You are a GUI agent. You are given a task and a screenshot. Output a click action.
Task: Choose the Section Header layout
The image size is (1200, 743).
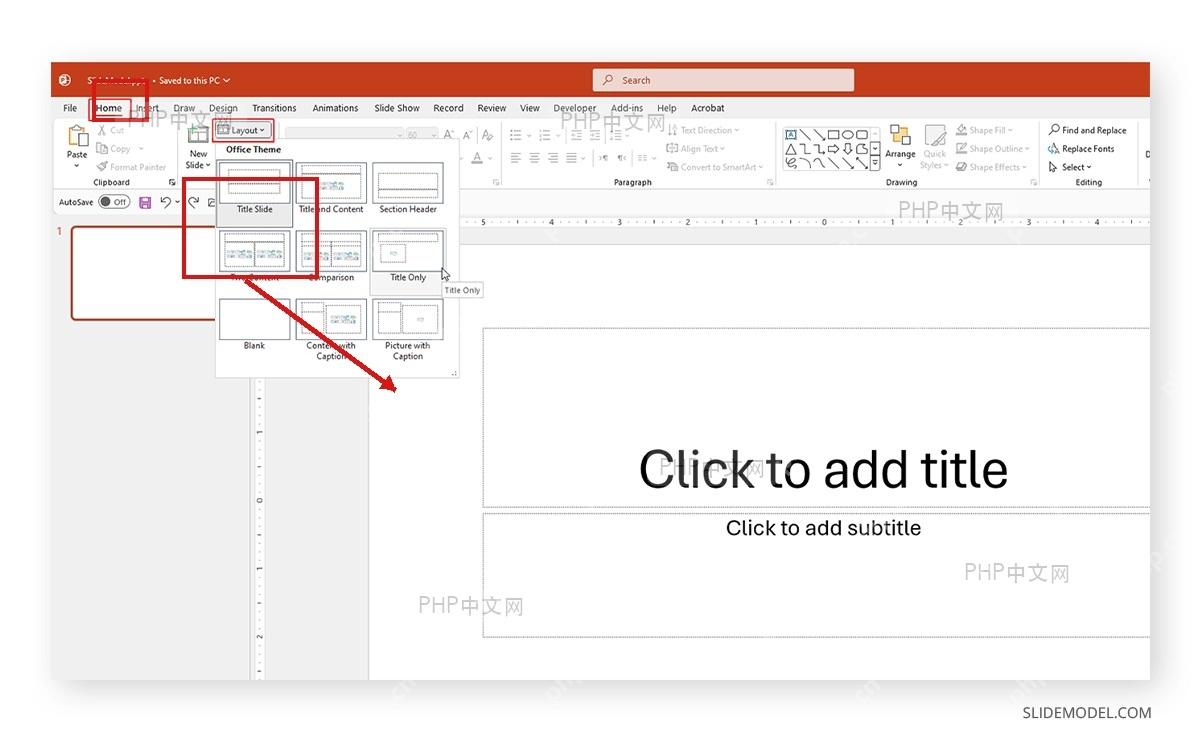[x=408, y=190]
